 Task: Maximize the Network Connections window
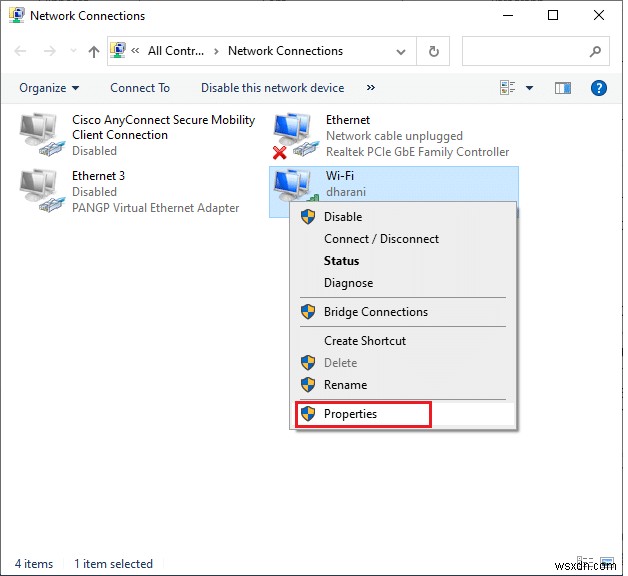coord(553,16)
